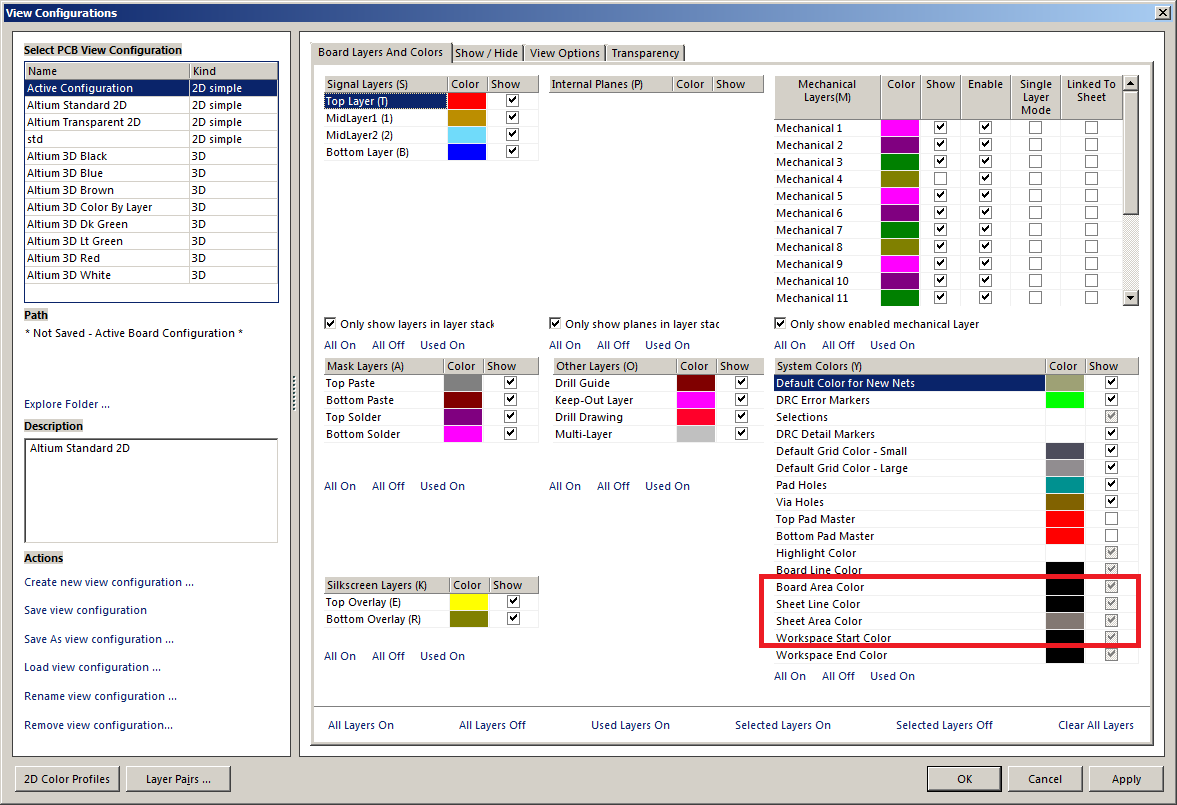Toggle Show for MidLayer1

tap(513, 118)
